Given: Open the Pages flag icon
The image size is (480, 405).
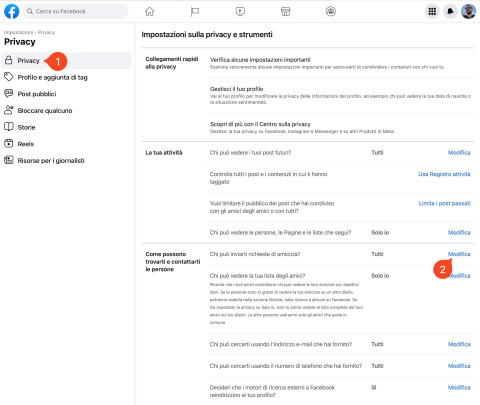Looking at the screenshot, I should pos(195,12).
